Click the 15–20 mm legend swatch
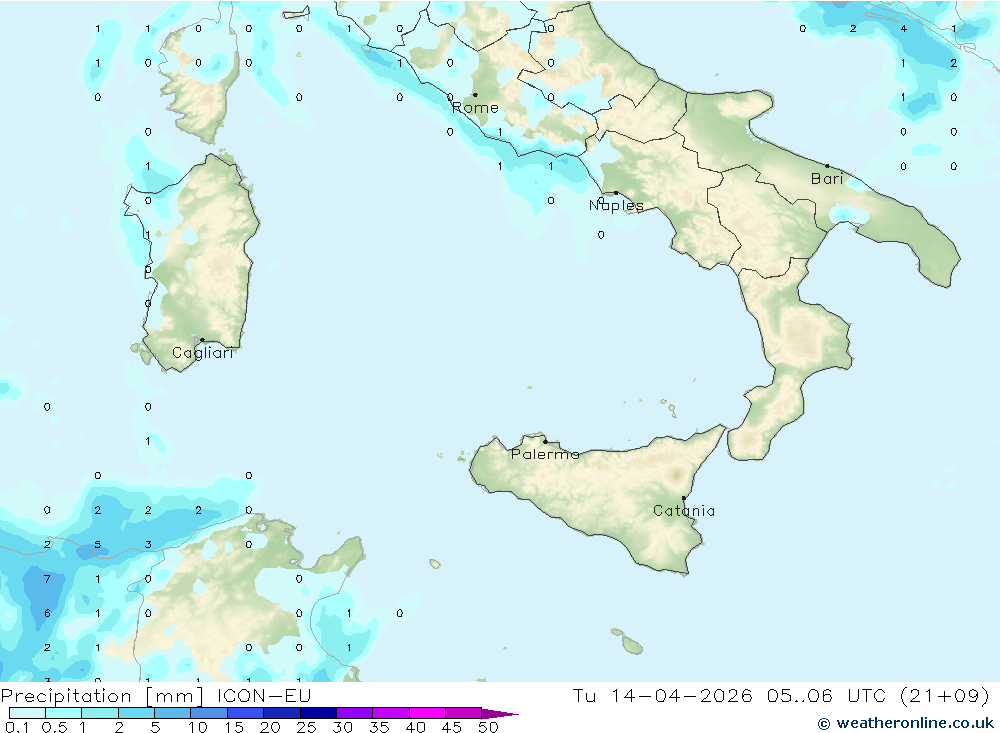 tap(246, 713)
